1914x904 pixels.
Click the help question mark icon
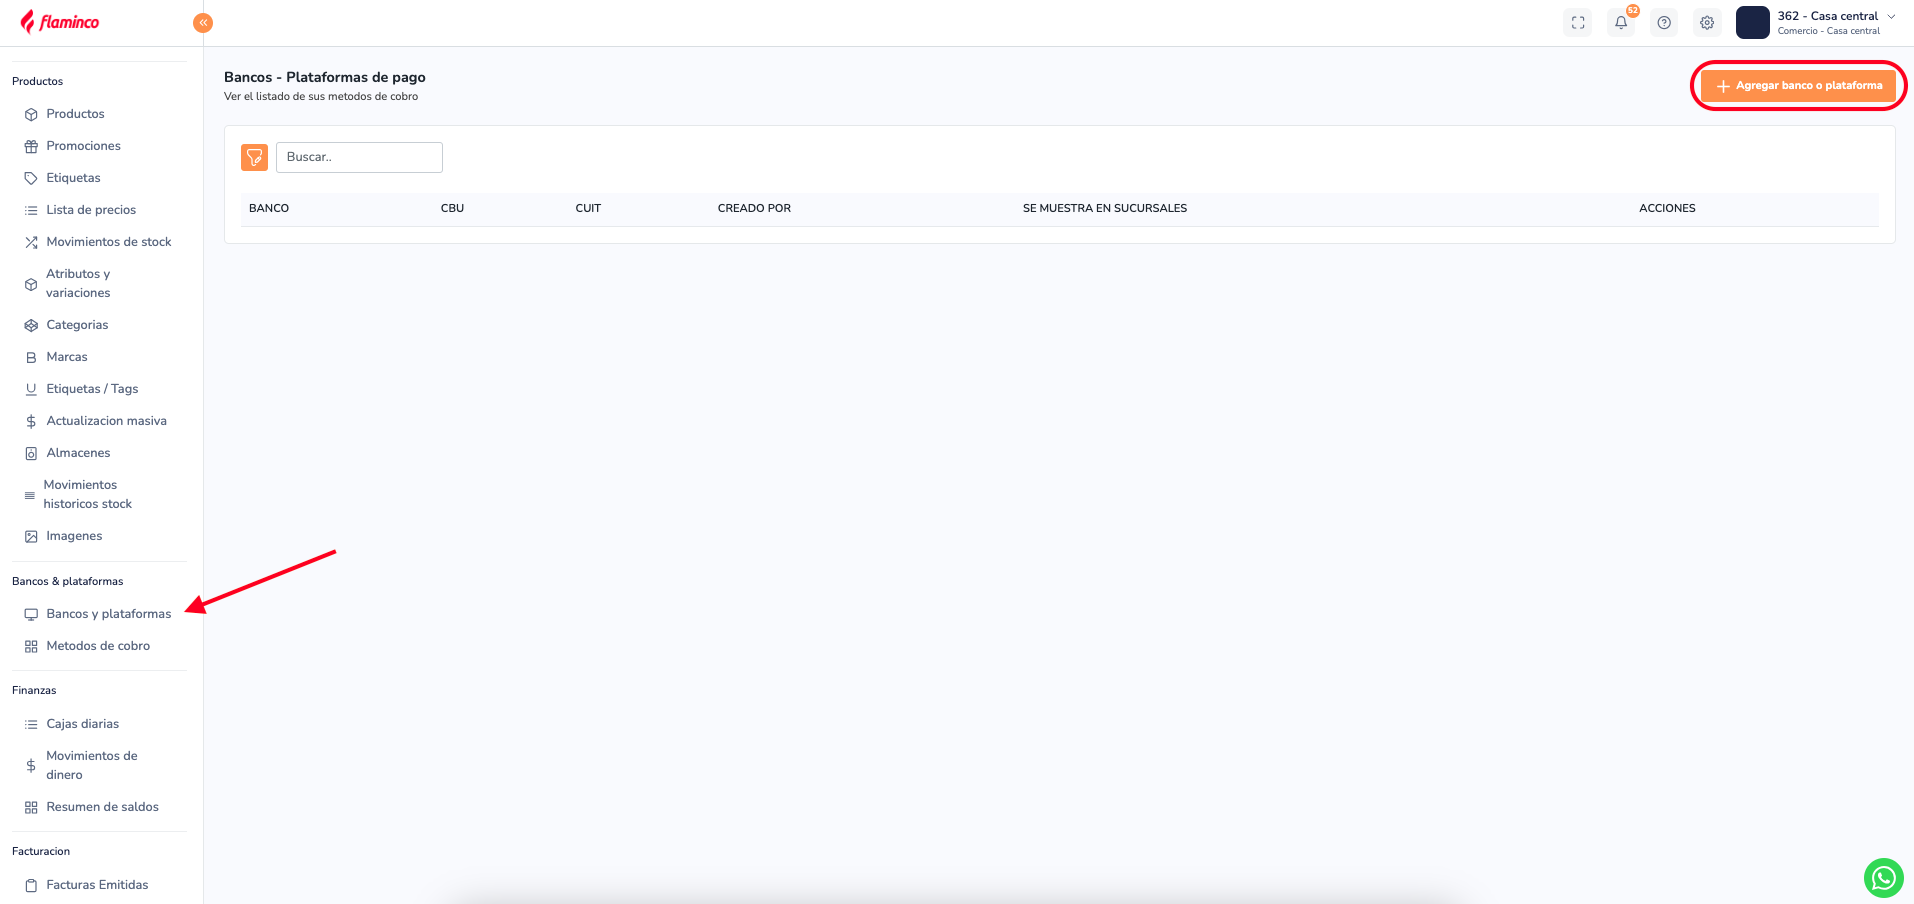(x=1664, y=23)
